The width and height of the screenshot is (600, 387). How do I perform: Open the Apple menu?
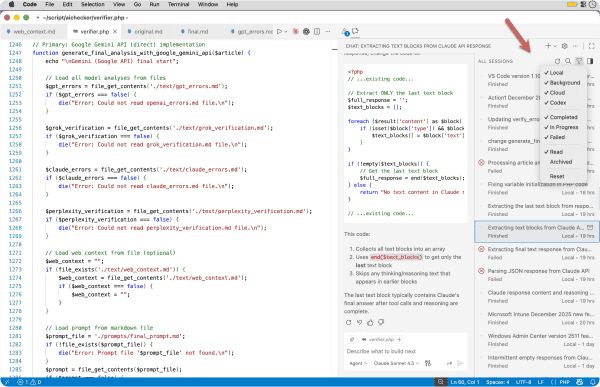pos(11,5)
